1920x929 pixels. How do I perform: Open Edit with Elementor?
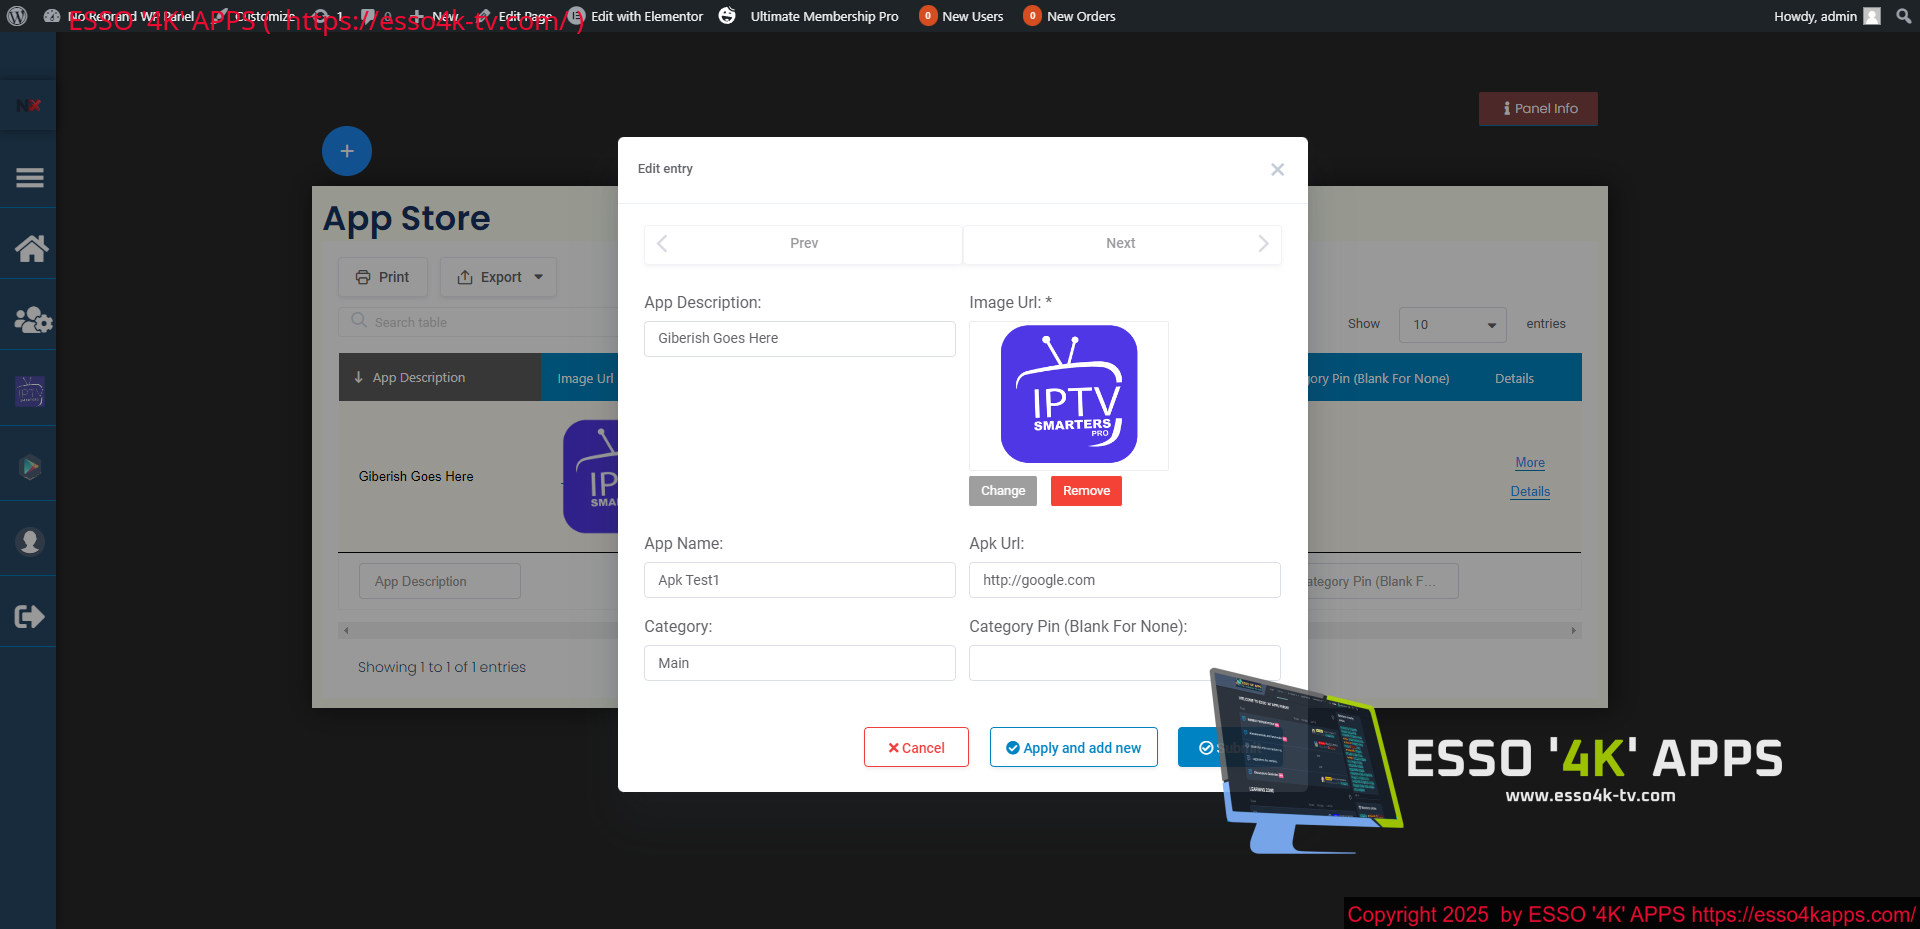(636, 16)
